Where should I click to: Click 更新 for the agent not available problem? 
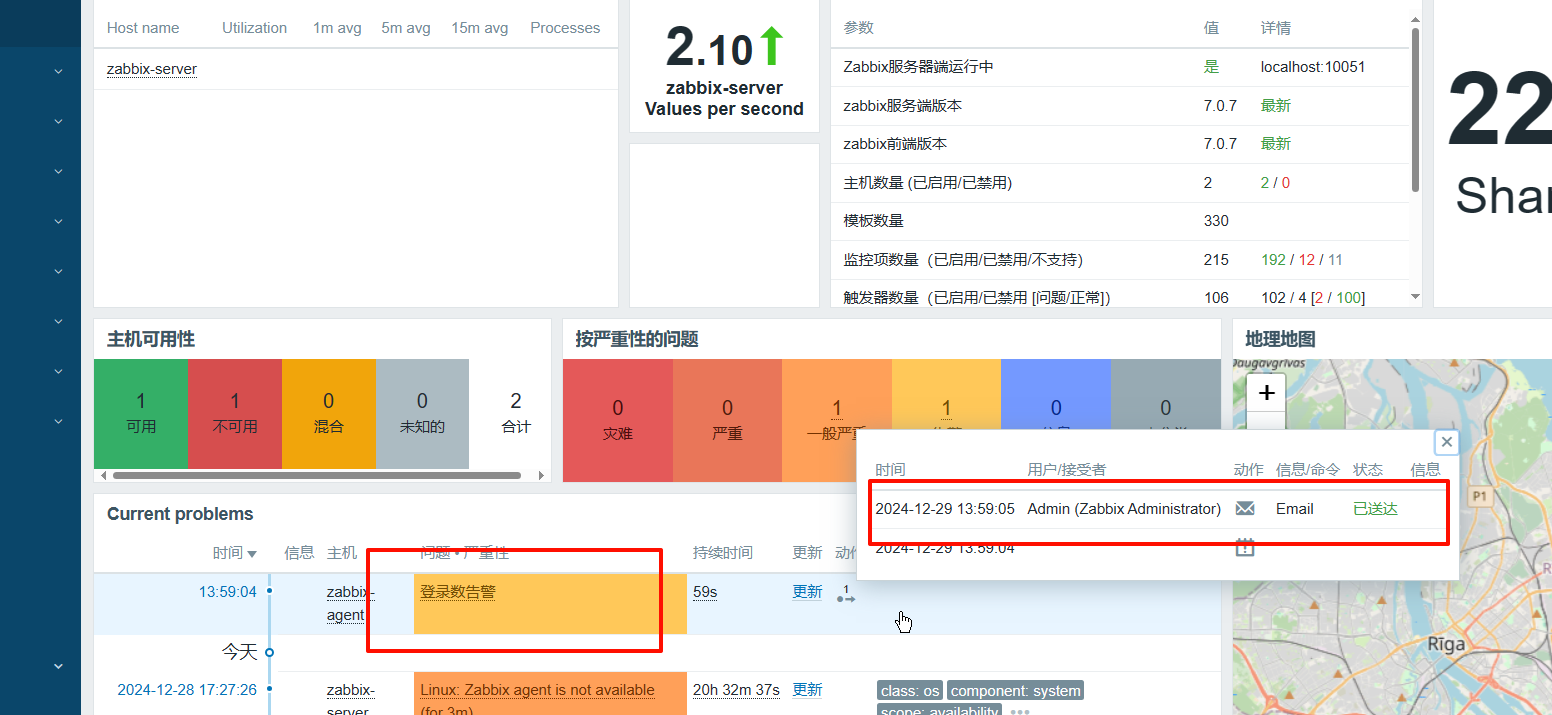807,689
